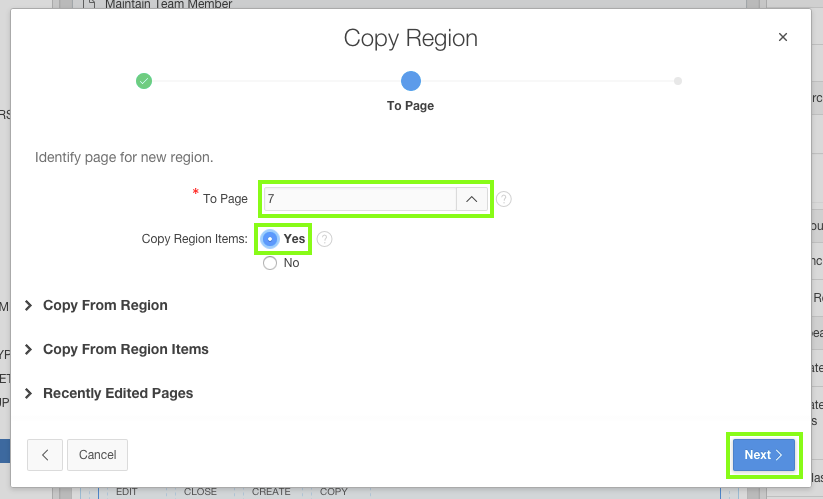Click the previous step back arrow button
The image size is (823, 499).
(45, 455)
